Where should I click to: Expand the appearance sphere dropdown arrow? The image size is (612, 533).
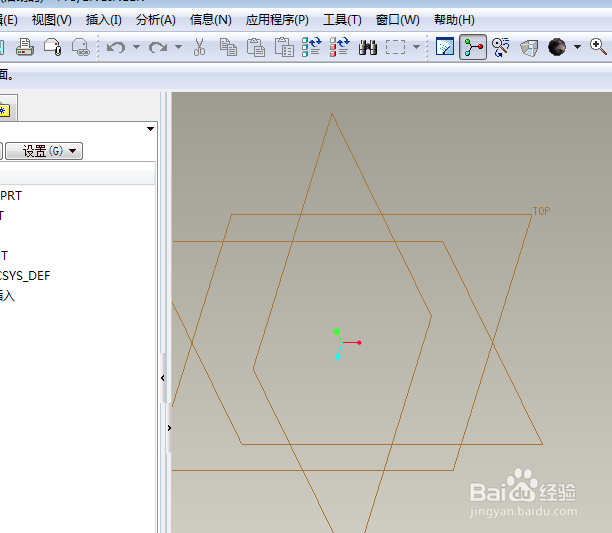click(x=577, y=47)
